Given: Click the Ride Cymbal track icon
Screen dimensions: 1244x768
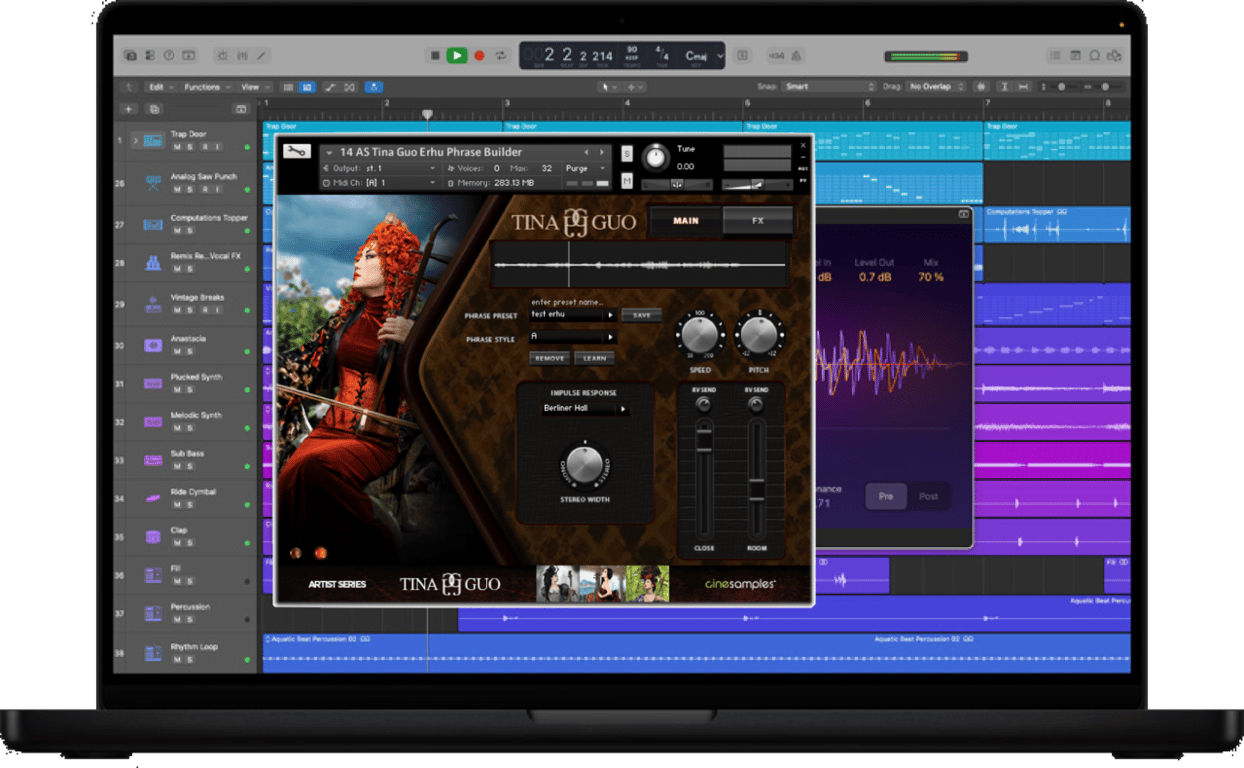Looking at the screenshot, I should tap(153, 498).
